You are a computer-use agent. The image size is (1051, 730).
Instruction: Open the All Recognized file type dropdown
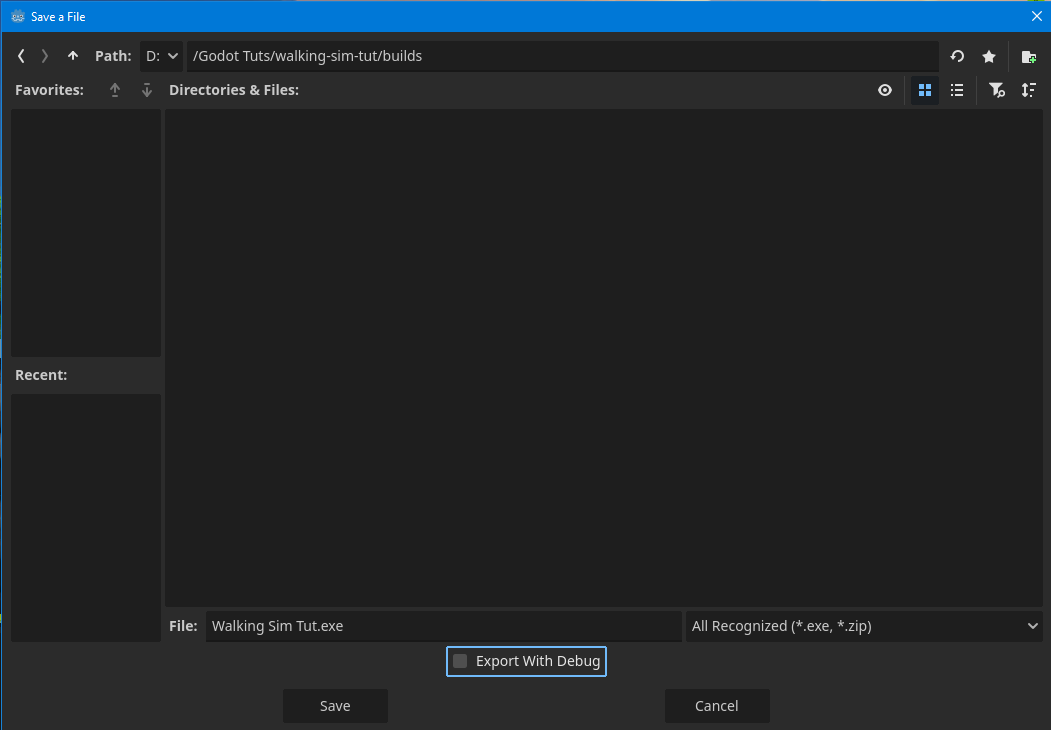tap(864, 626)
